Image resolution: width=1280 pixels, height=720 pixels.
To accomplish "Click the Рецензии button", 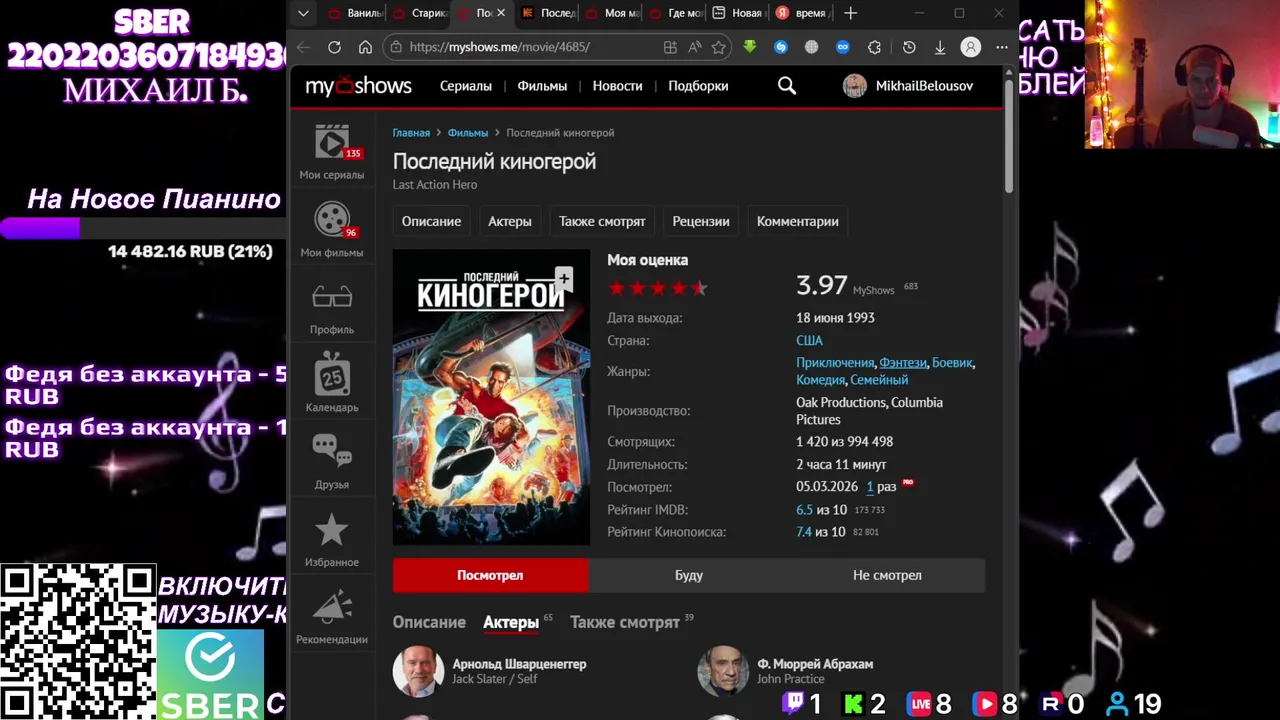I will pos(701,221).
